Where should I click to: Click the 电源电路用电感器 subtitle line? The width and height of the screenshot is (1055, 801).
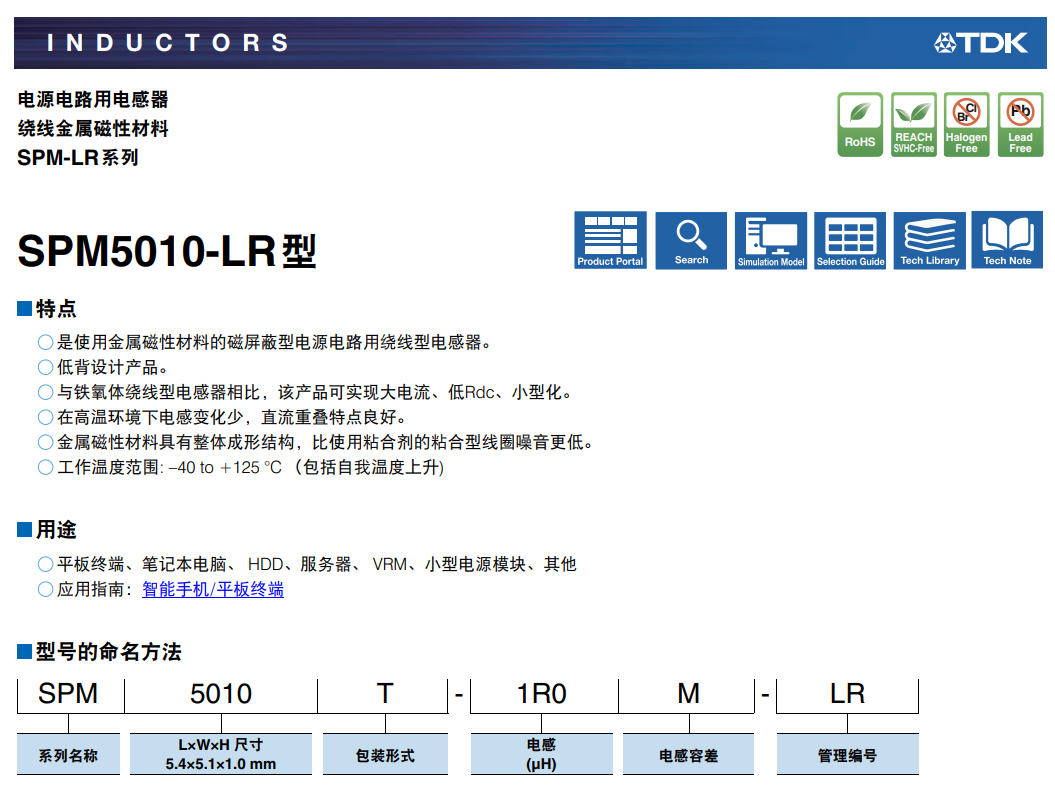click(x=93, y=100)
